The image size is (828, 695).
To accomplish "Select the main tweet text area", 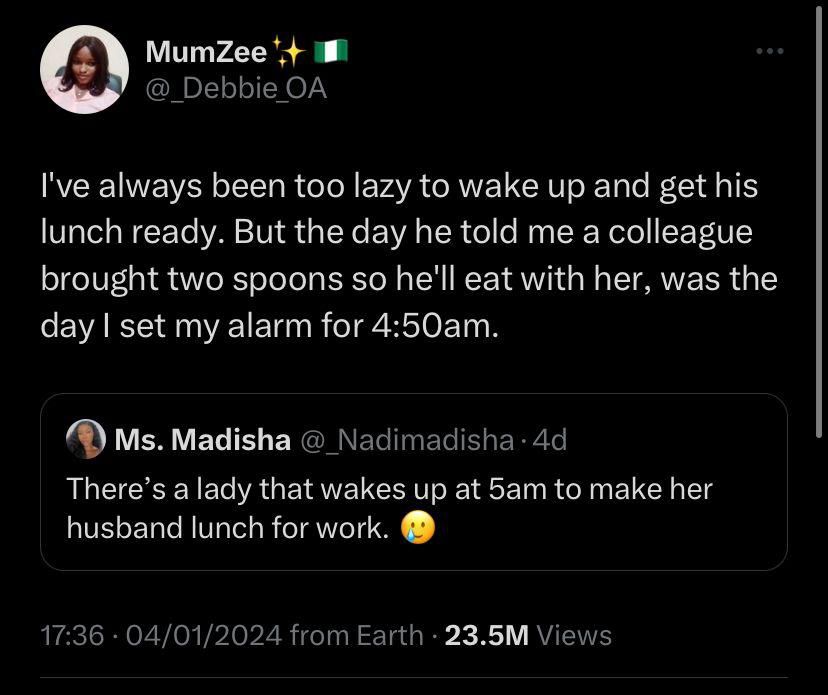I will [400, 250].
